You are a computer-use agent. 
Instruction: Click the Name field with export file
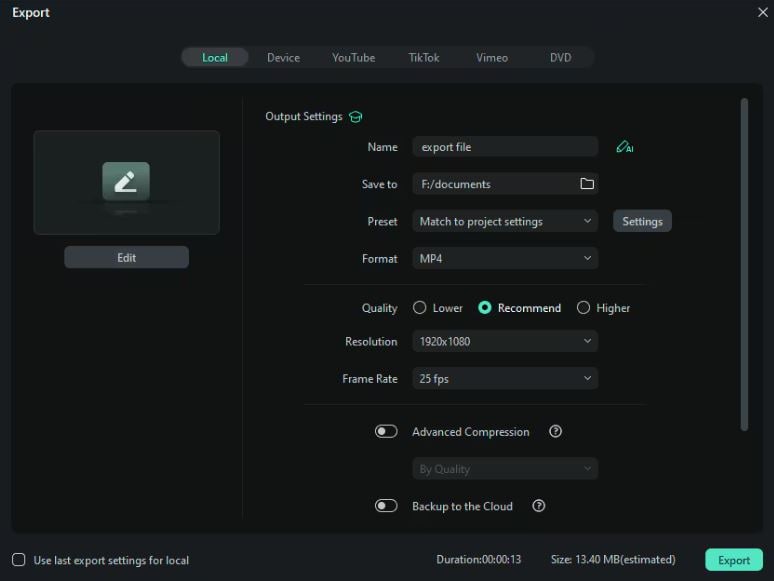(x=505, y=147)
